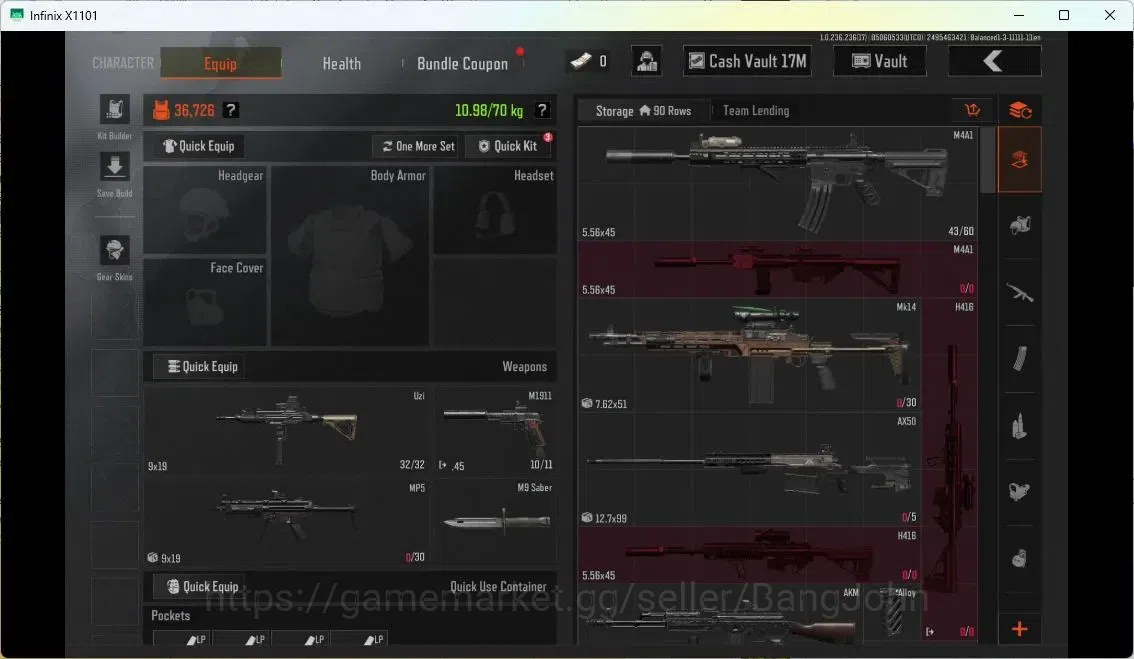Select the AX50 sniper rifle in storage
Image resolution: width=1134 pixels, height=659 pixels.
pos(749,469)
